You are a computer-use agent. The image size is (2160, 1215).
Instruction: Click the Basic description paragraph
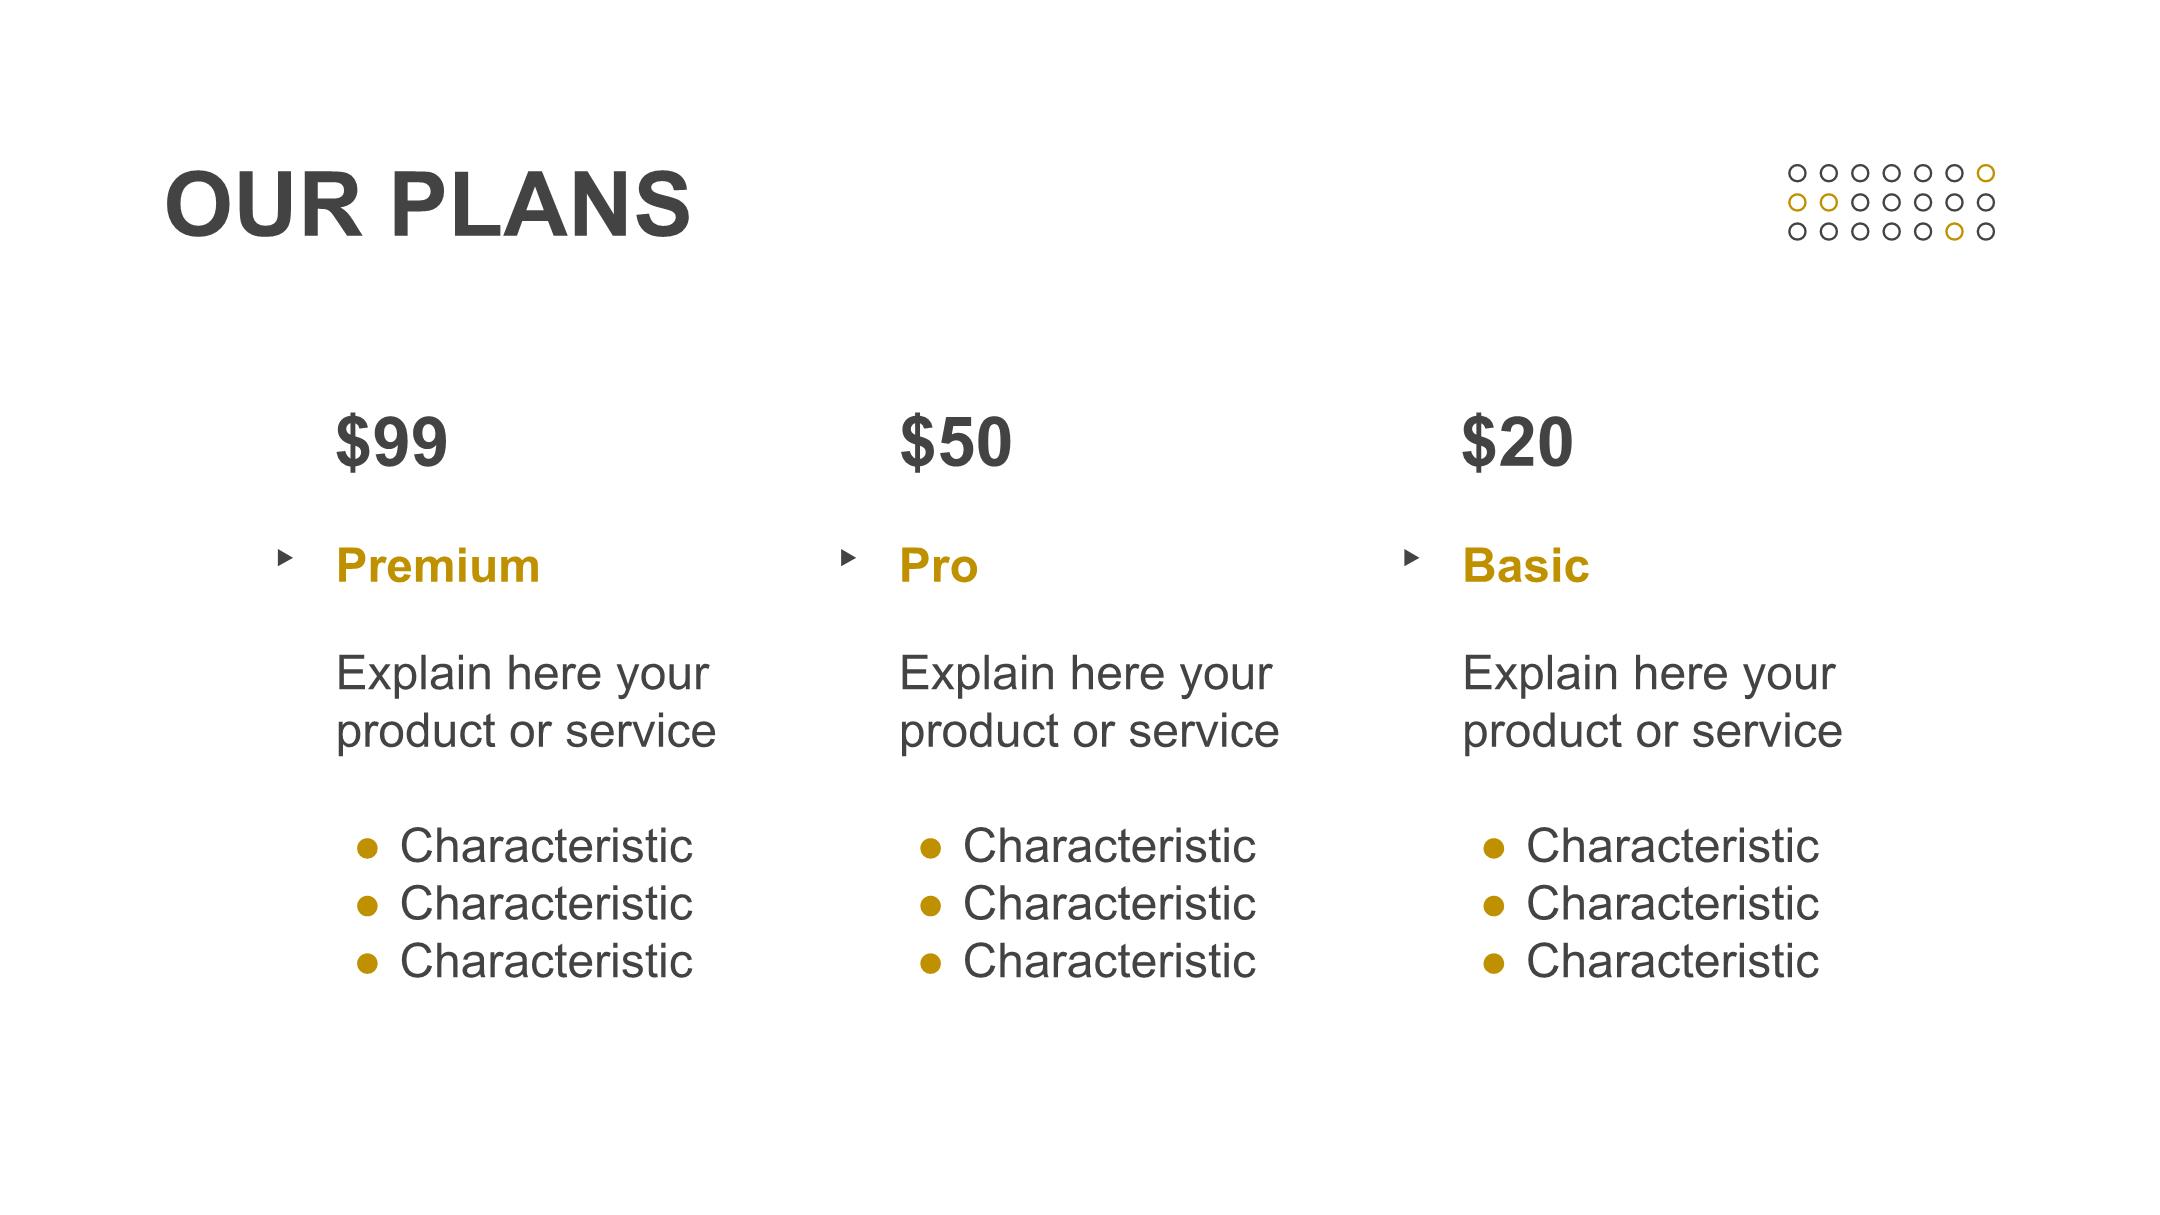point(1652,702)
